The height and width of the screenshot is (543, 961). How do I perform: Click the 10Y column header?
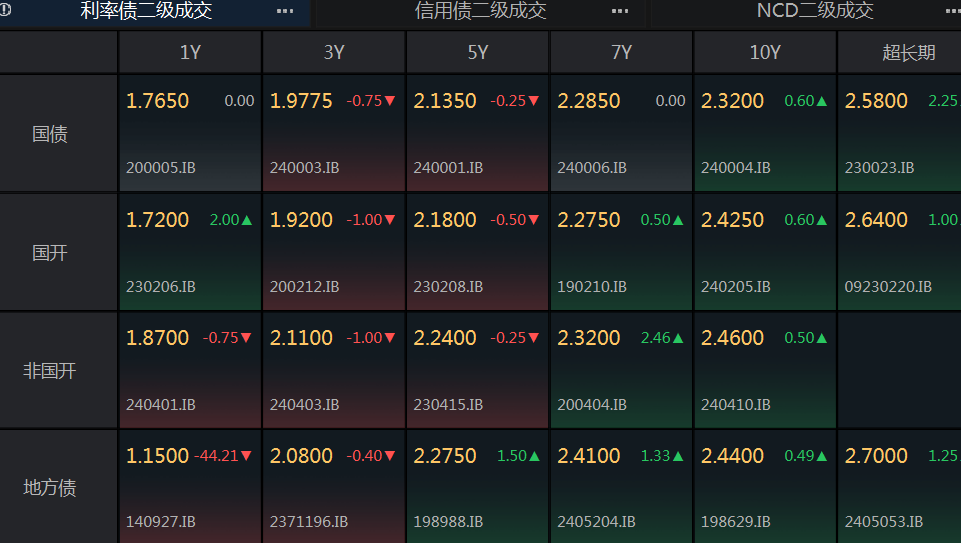(x=765, y=52)
